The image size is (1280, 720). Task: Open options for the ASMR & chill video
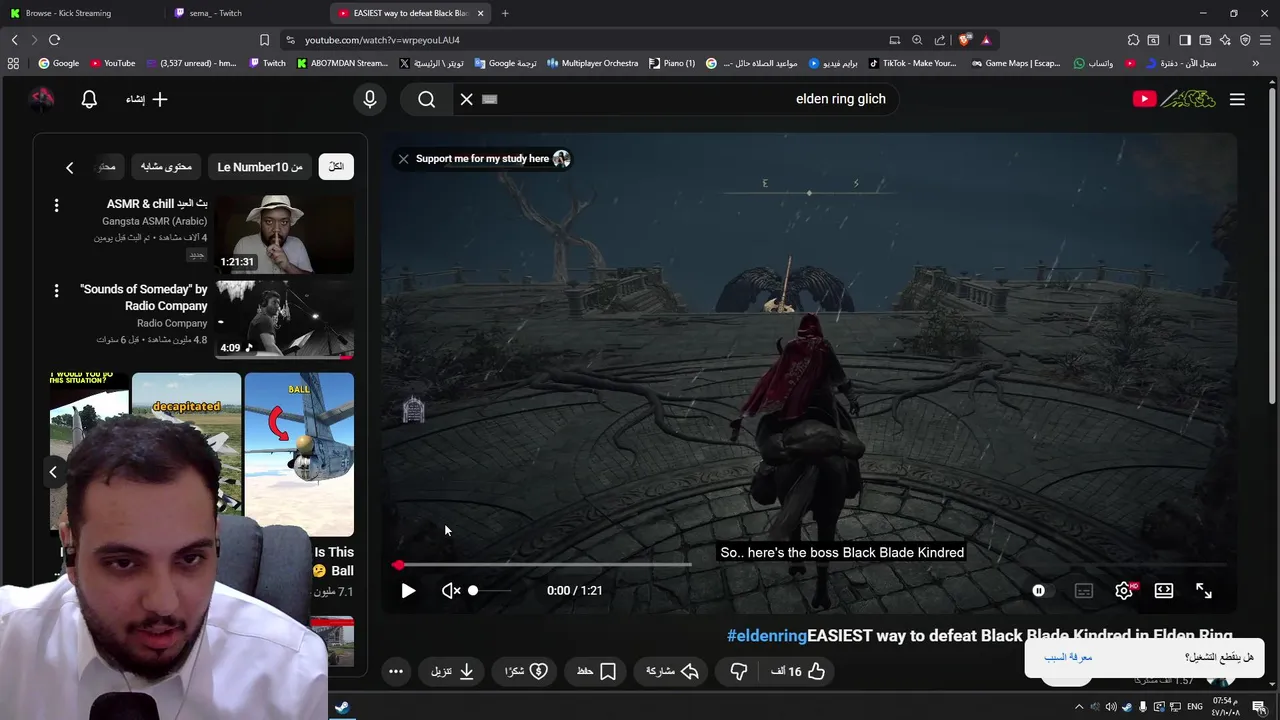pyautogui.click(x=56, y=205)
